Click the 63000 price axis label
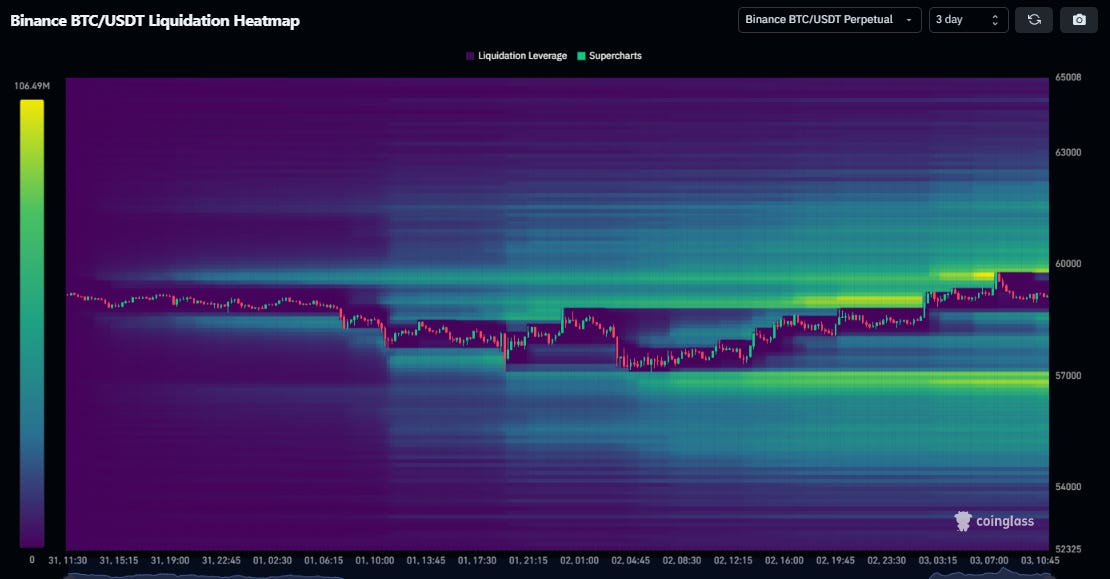 click(x=1068, y=153)
